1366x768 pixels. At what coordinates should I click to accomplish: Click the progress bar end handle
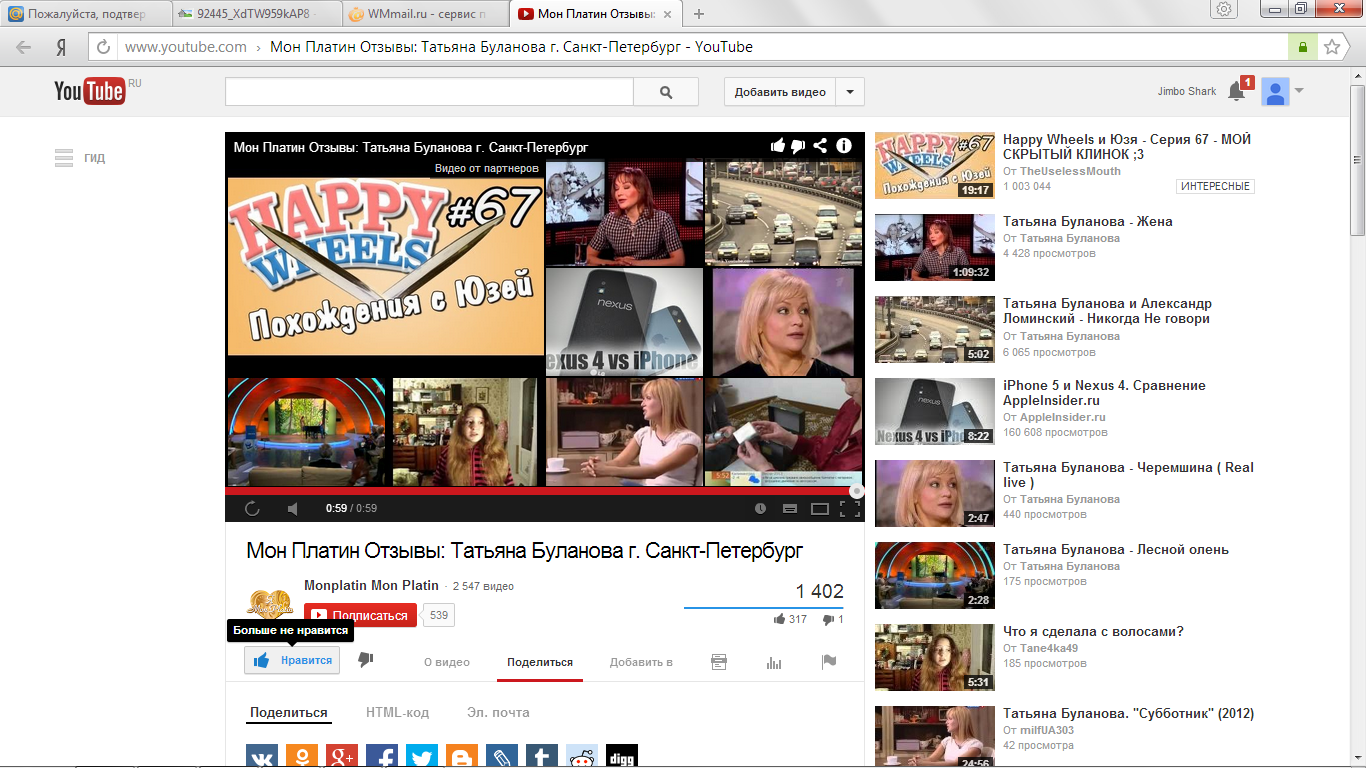tap(856, 491)
